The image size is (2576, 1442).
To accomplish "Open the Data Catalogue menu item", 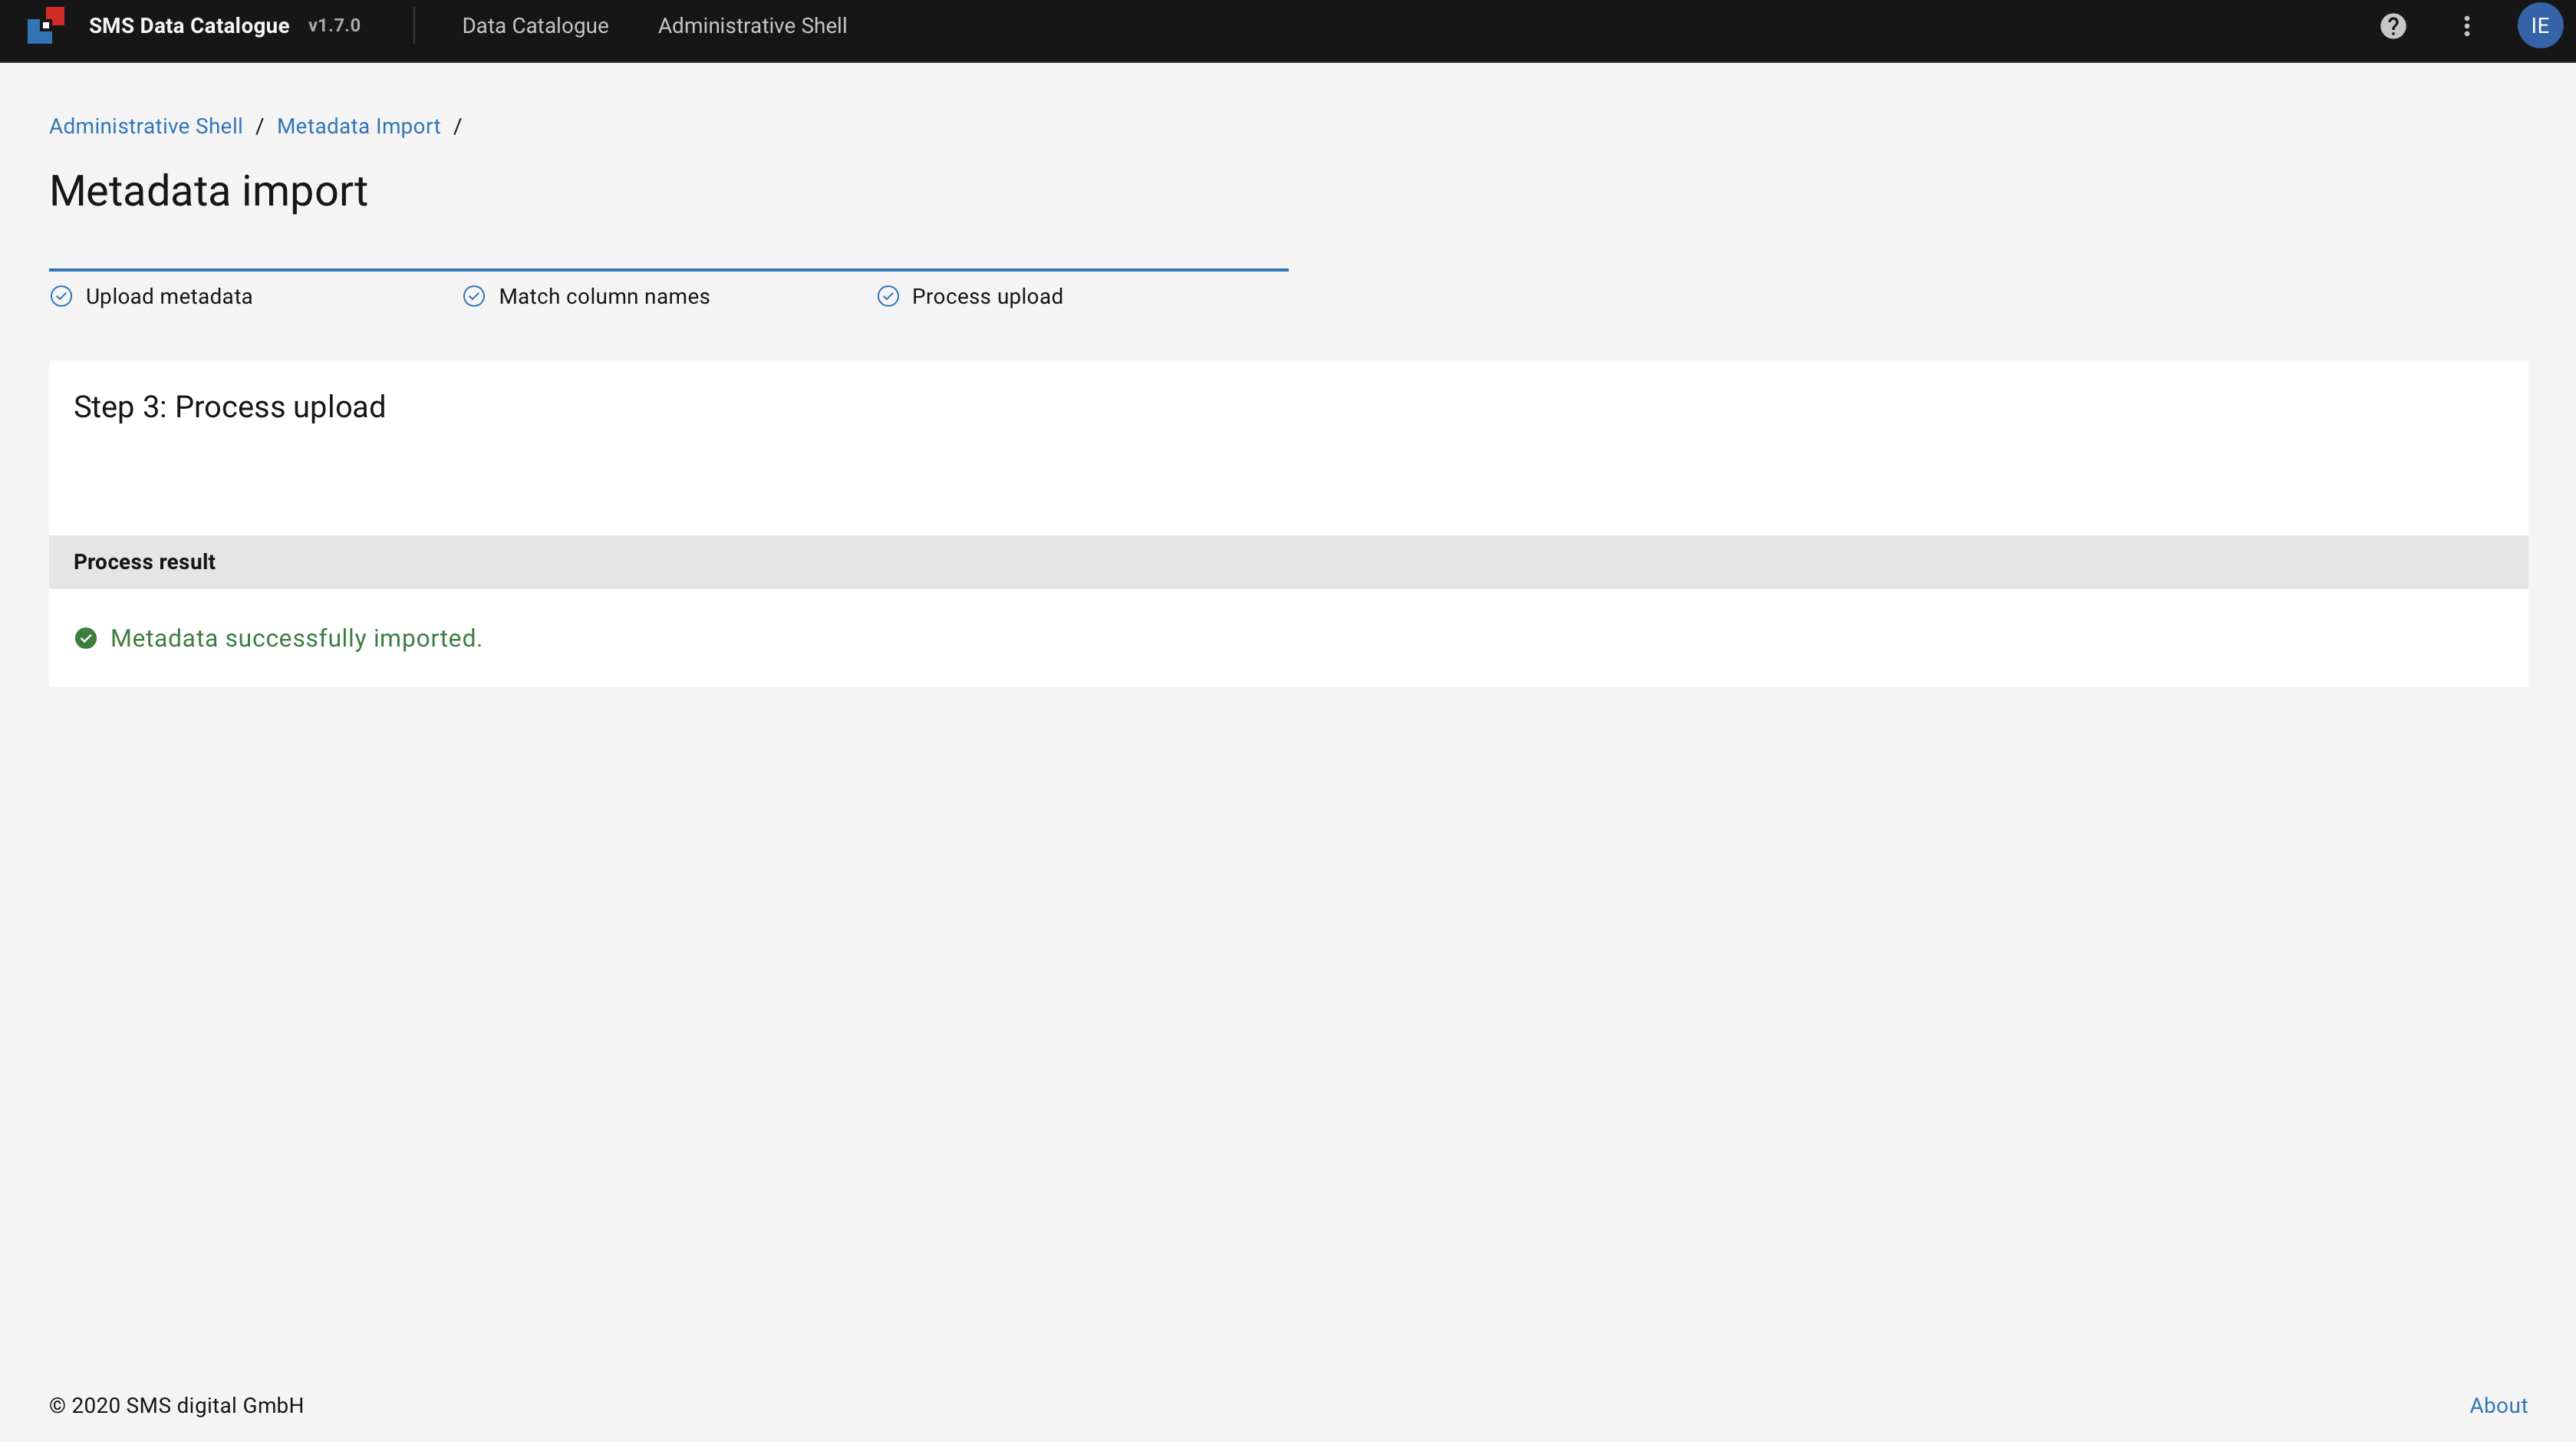I will click(x=534, y=26).
